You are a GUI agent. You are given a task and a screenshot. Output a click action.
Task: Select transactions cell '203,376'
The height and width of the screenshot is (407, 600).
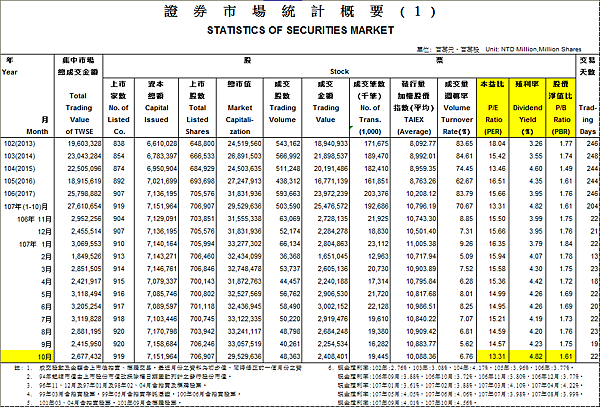pyautogui.click(x=376, y=194)
